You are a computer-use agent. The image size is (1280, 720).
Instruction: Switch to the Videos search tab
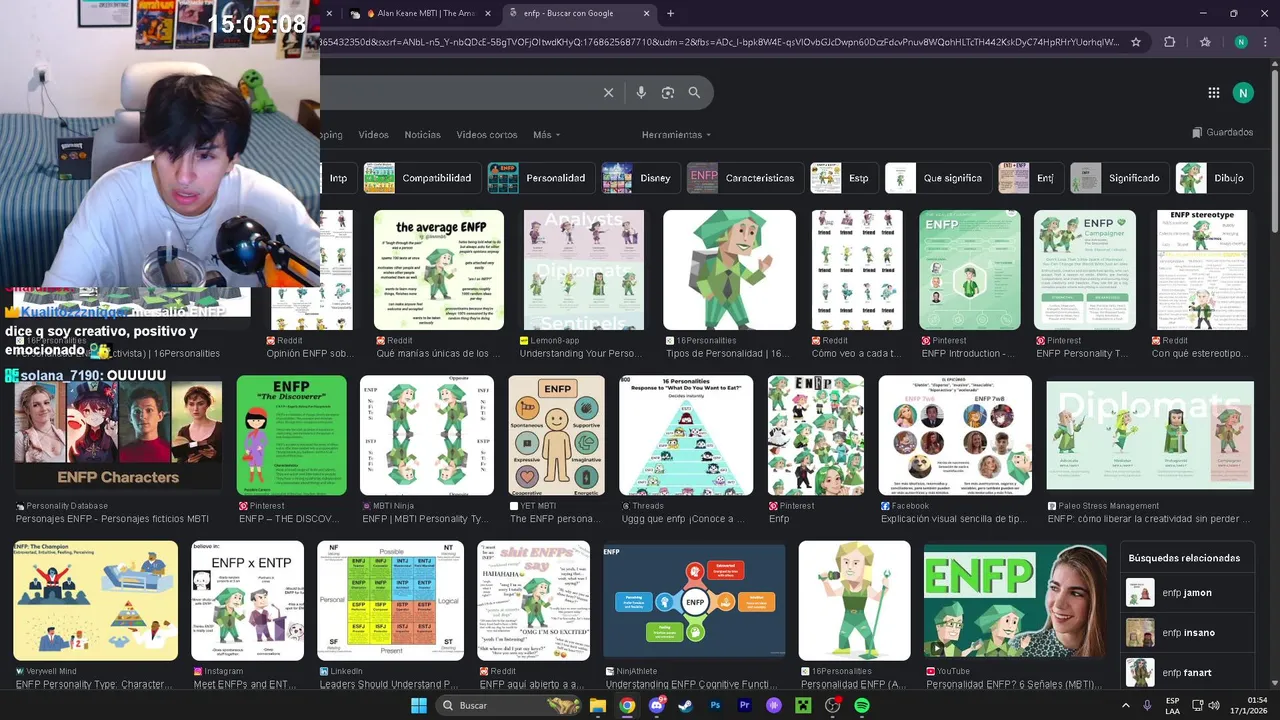click(373, 135)
